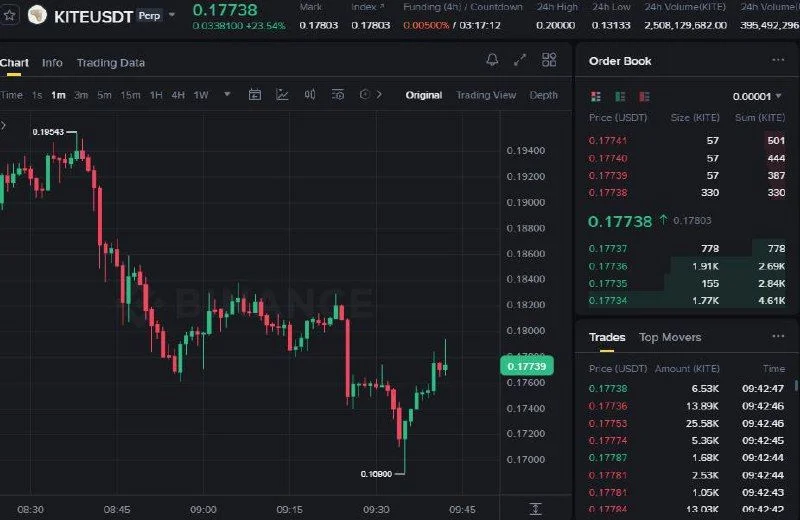Click bid price 0.17736 in order book
The width and height of the screenshot is (800, 520).
point(608,266)
